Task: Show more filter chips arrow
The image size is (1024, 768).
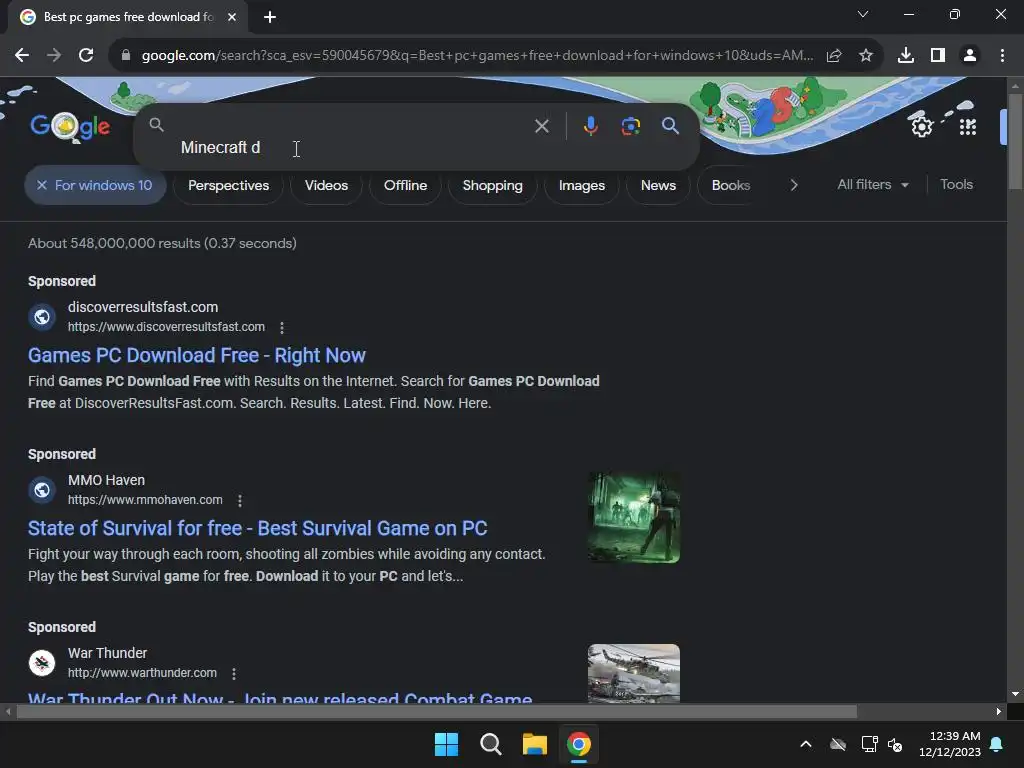Action: click(x=794, y=185)
